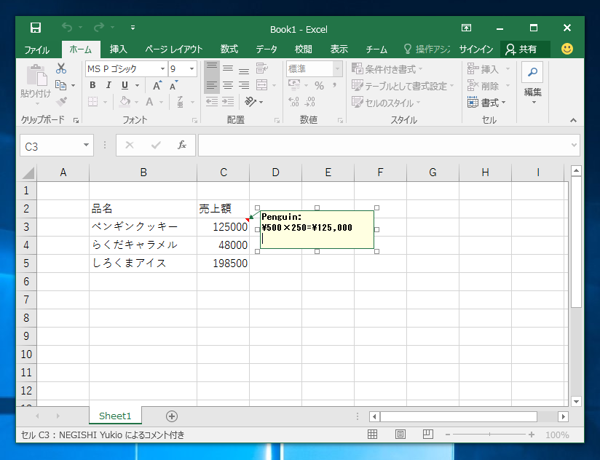
Task: Open the underline style dropdown arrow
Action: [x=137, y=85]
